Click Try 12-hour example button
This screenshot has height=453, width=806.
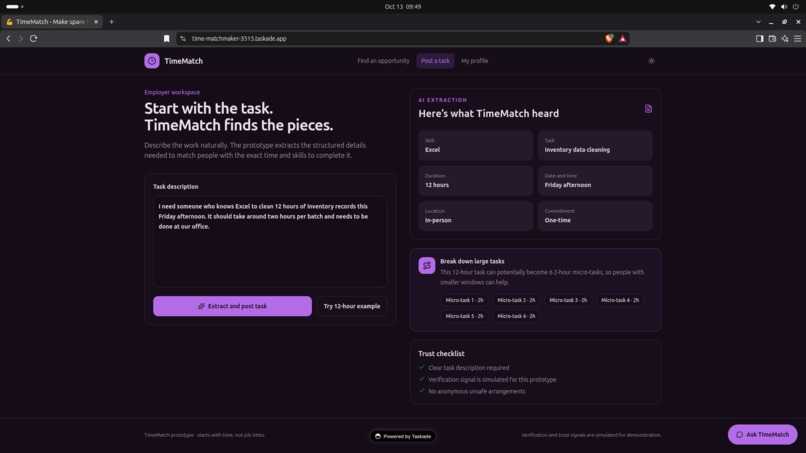352,306
